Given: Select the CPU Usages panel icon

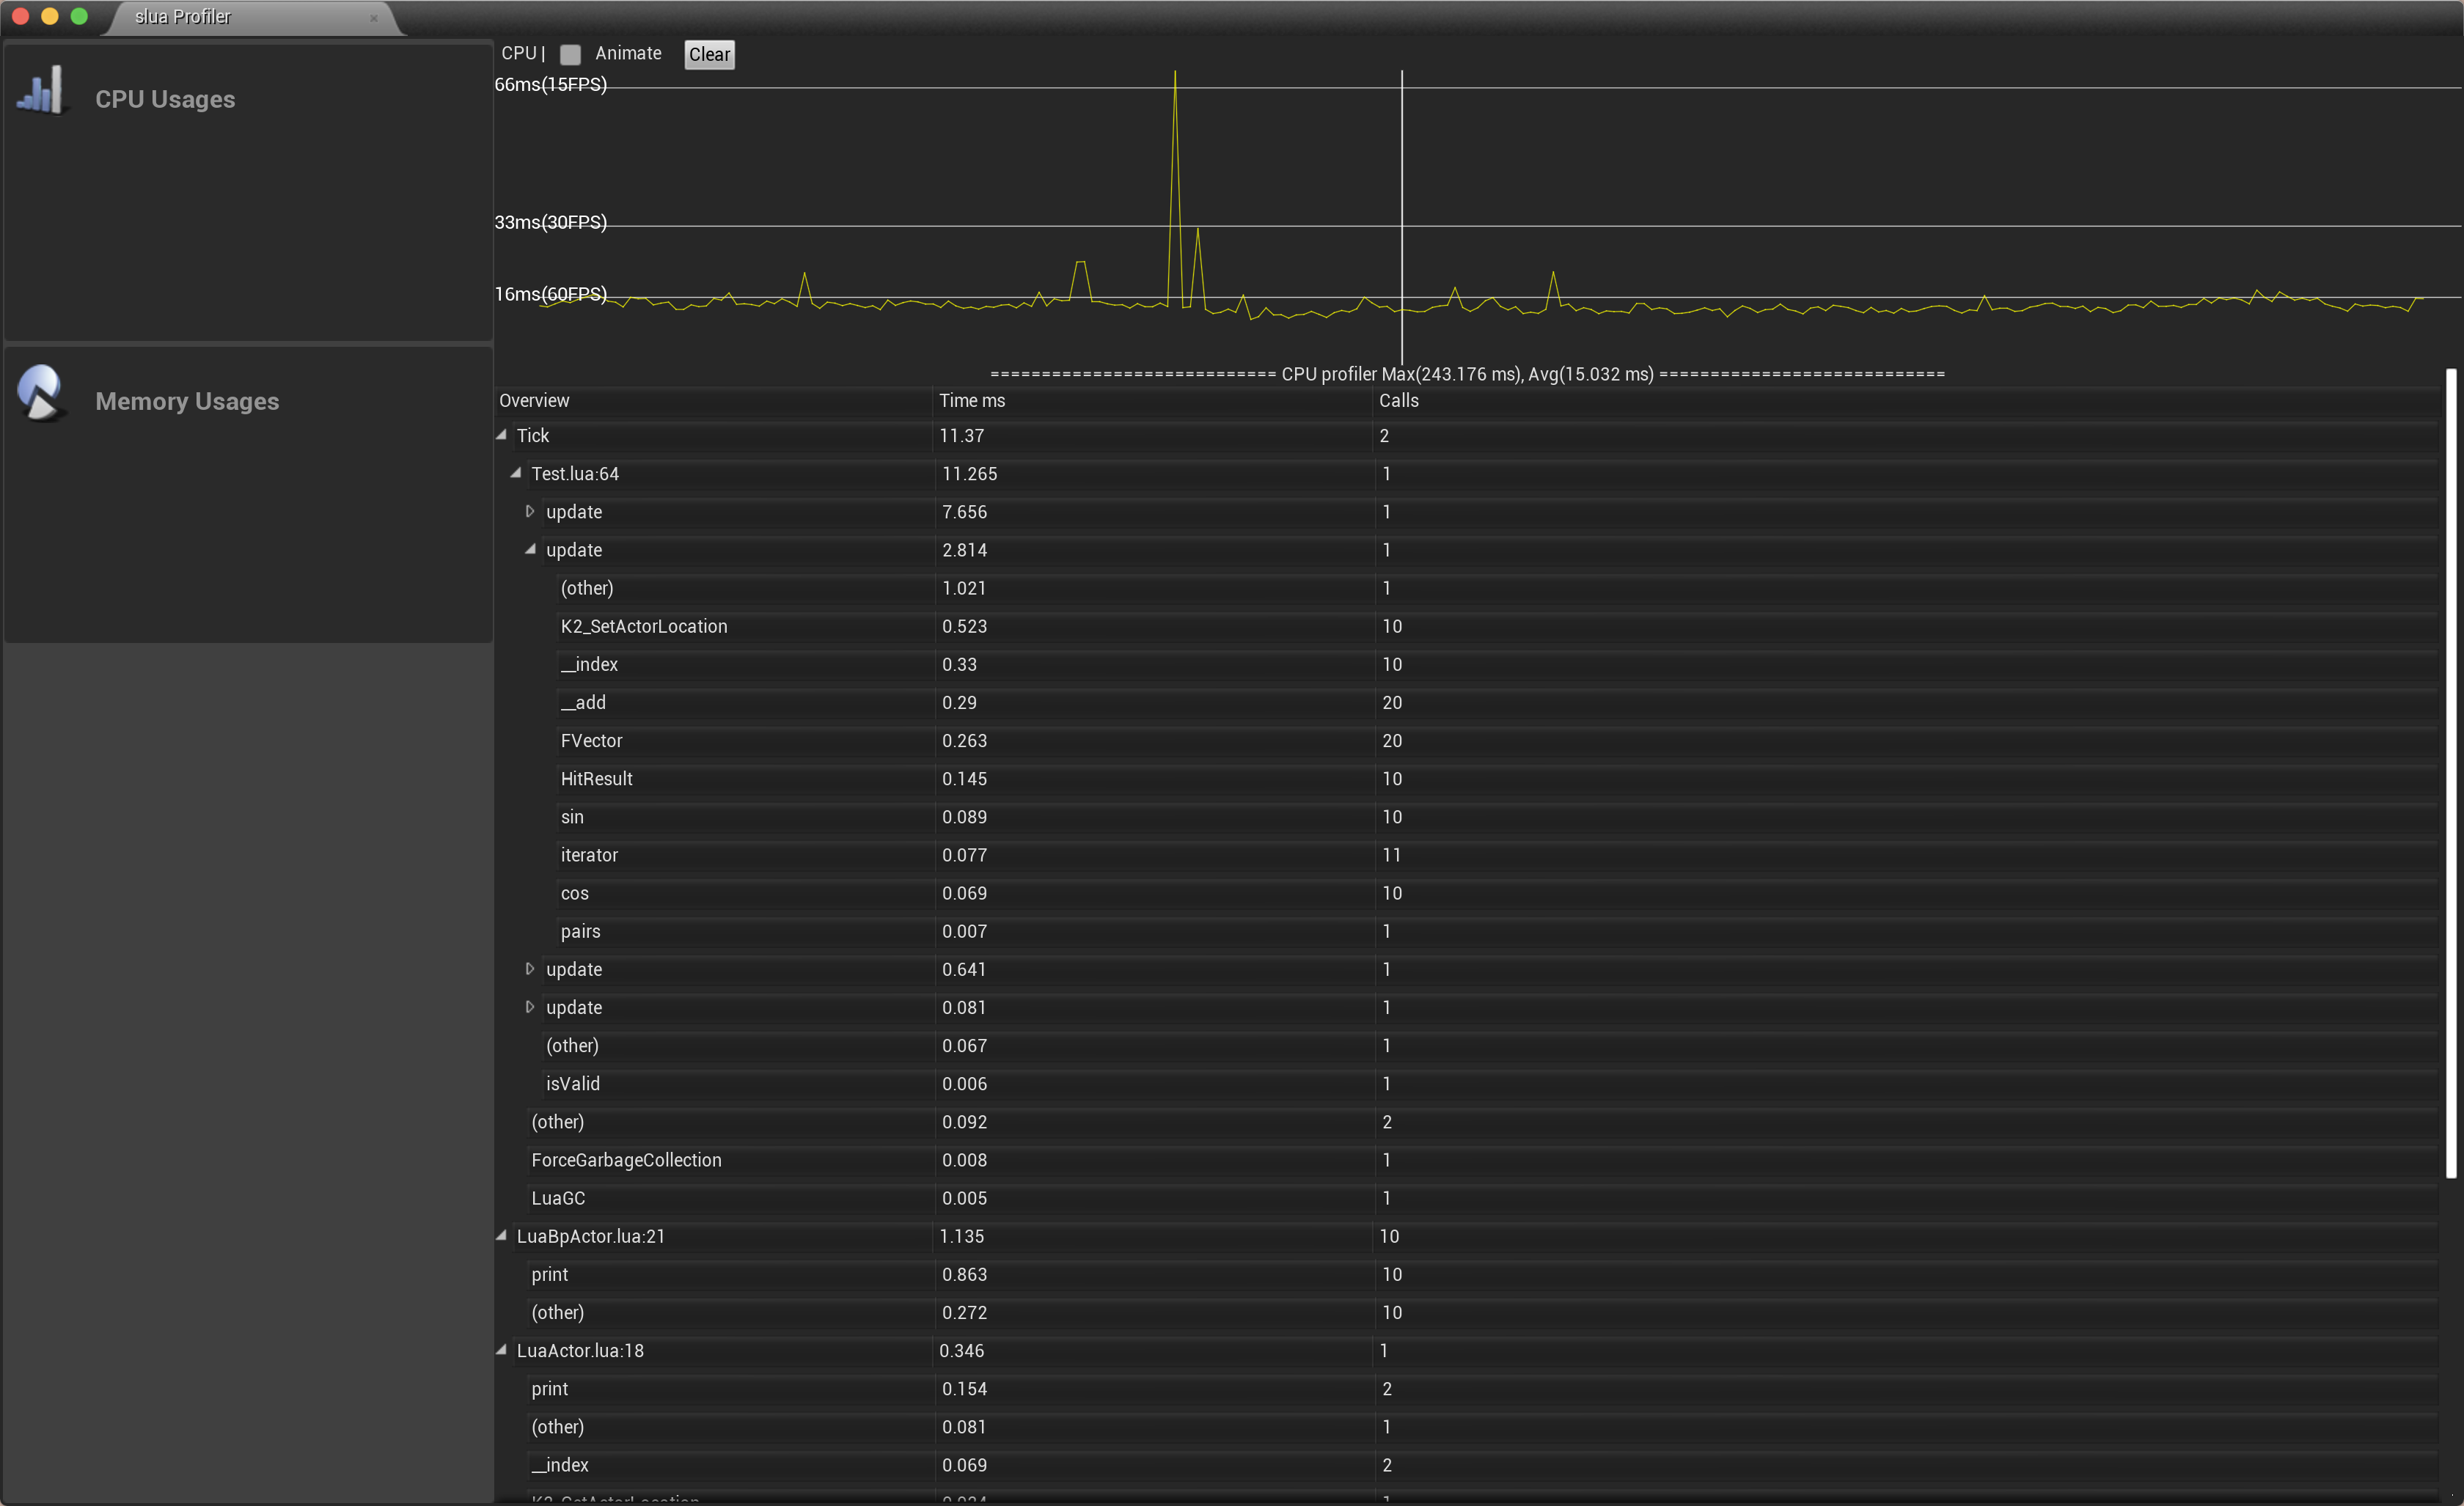Looking at the screenshot, I should (x=42, y=89).
